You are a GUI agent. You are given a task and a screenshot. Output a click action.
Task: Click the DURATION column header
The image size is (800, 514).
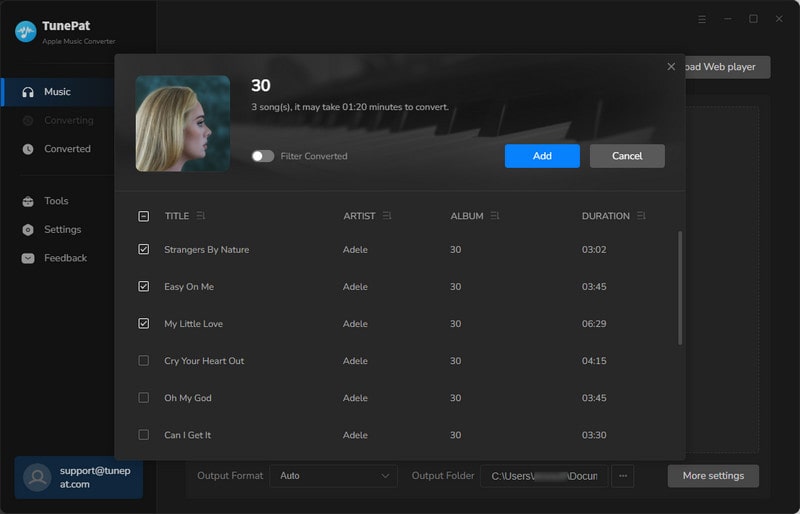[x=606, y=216]
